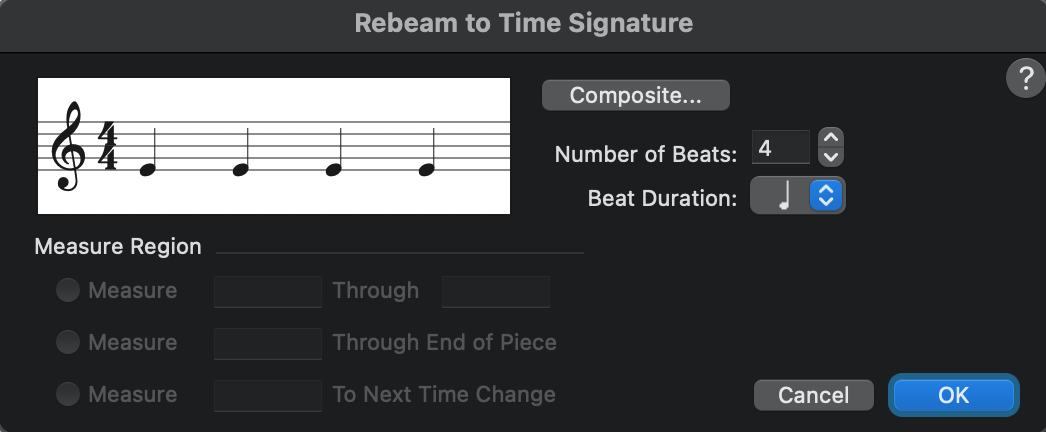
Task: Select the Measure Through radio button
Action: [x=68, y=291]
